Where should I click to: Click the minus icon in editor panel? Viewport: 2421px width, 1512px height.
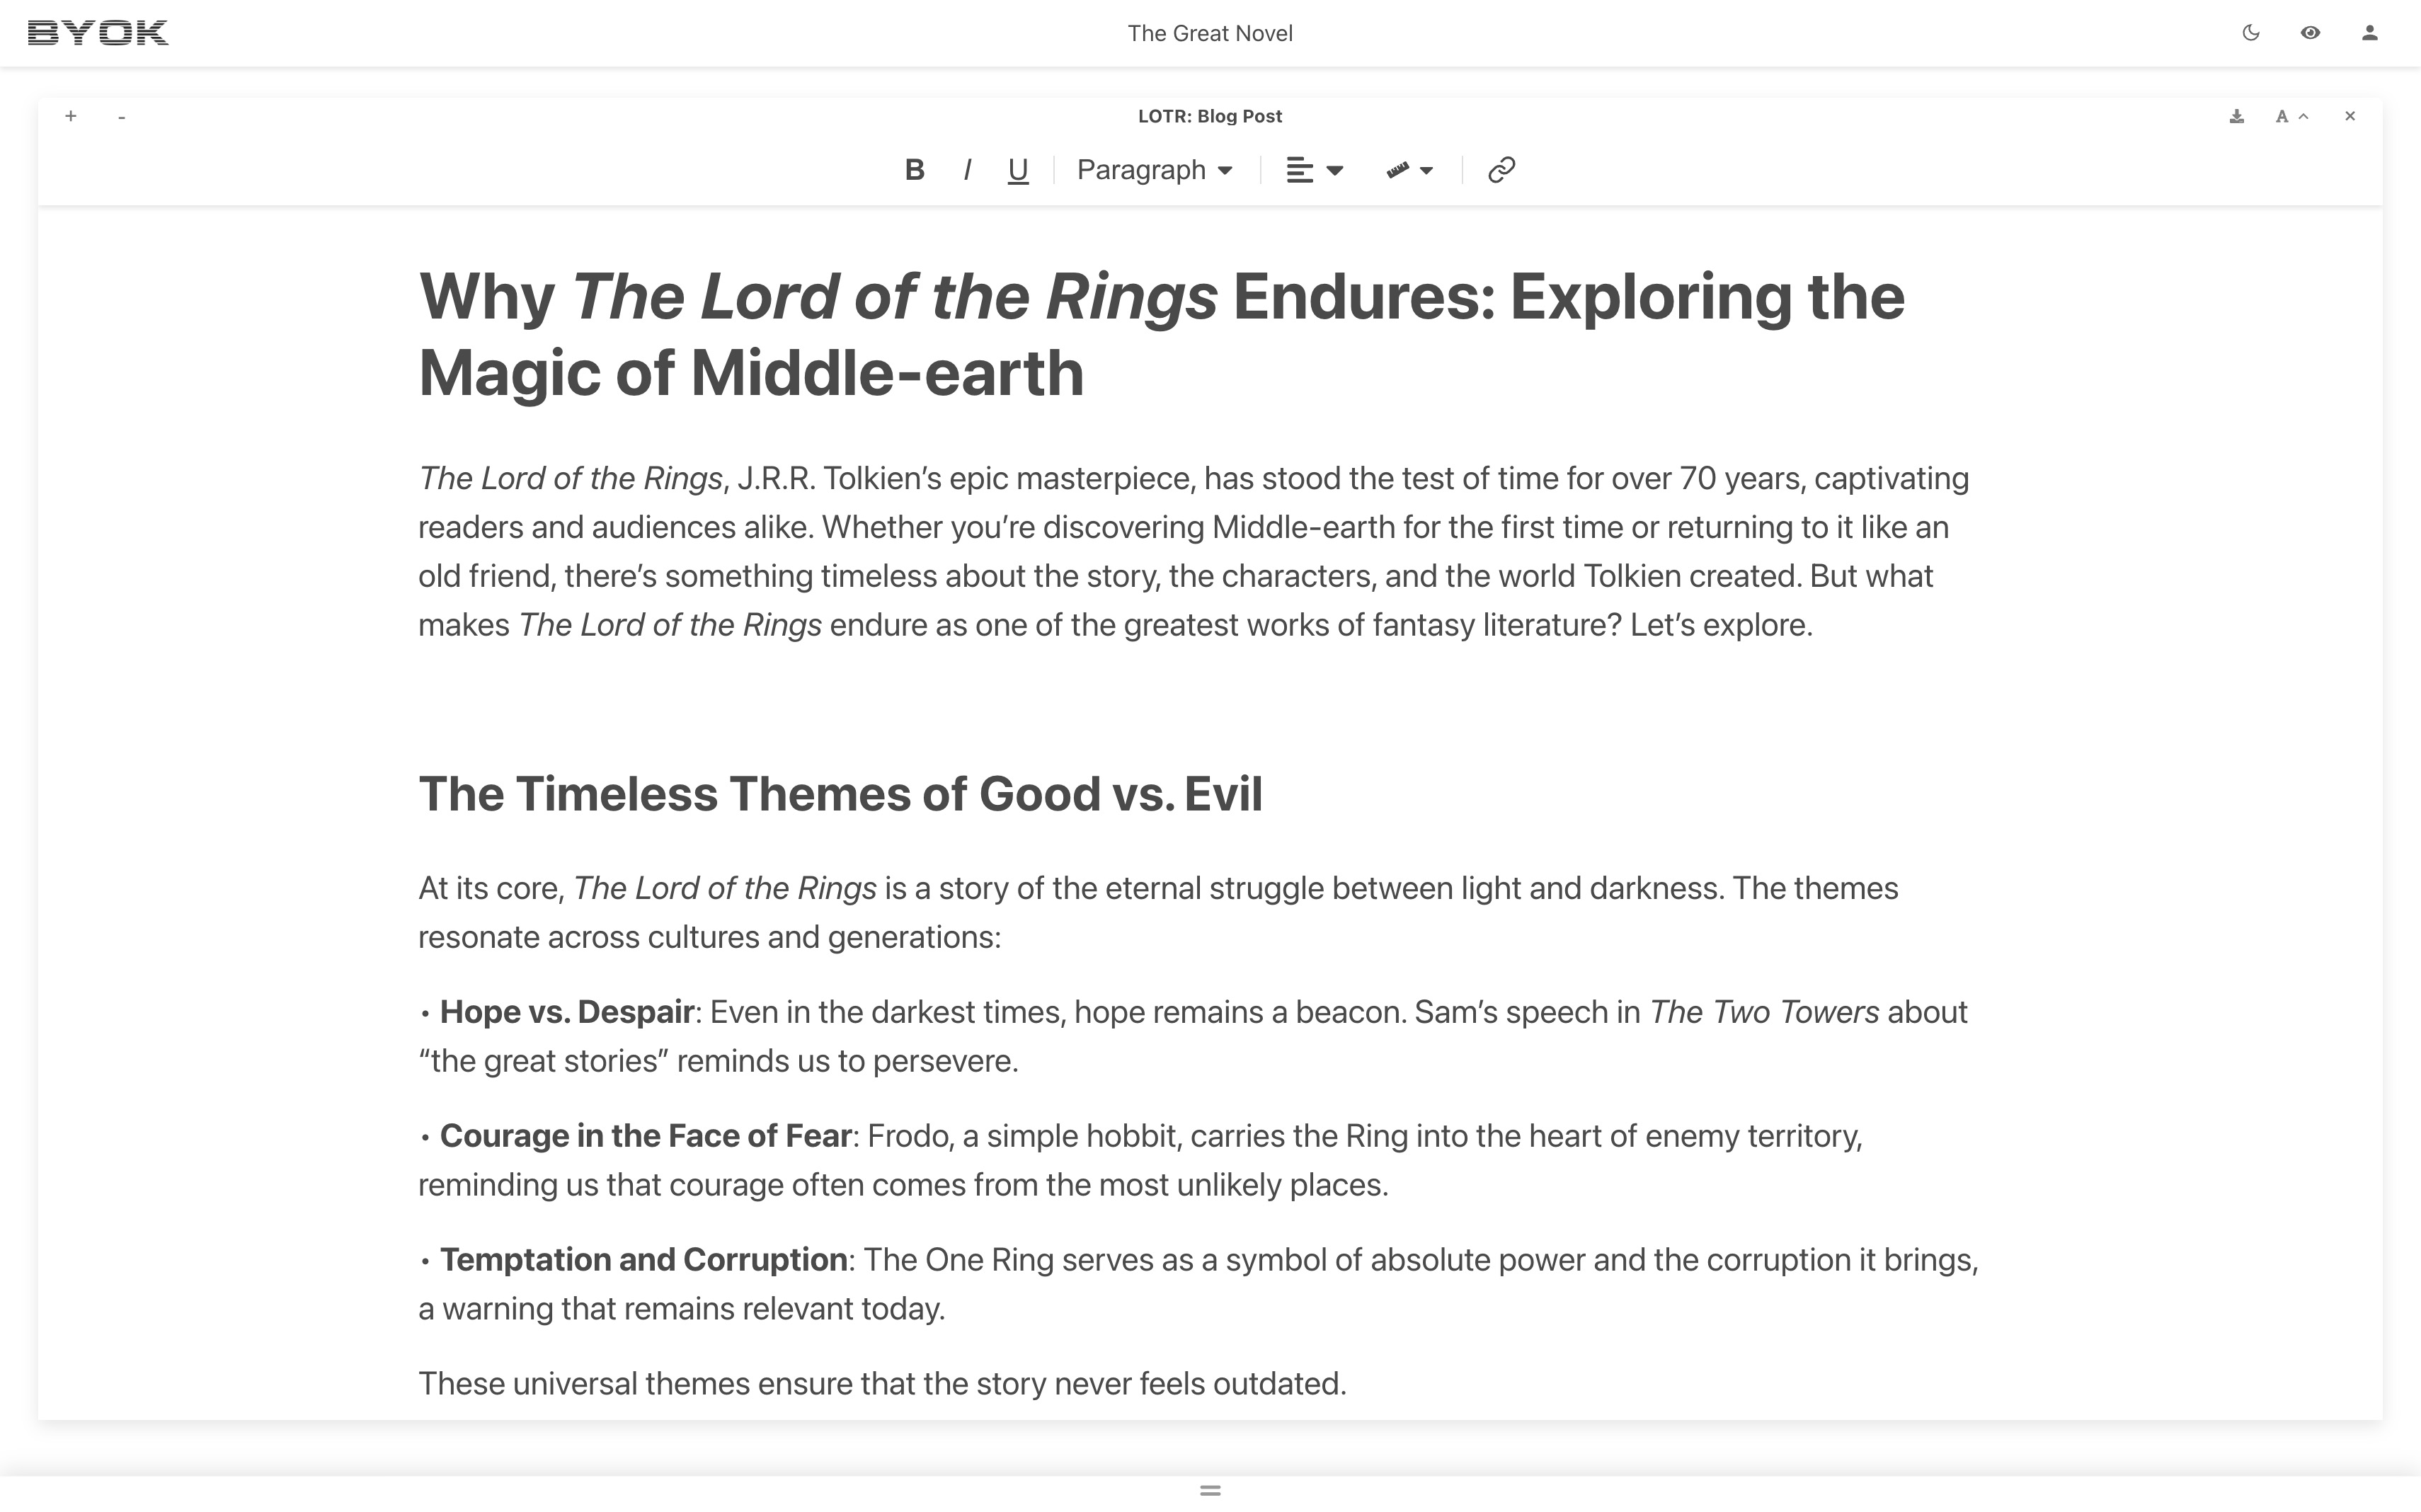pos(121,117)
